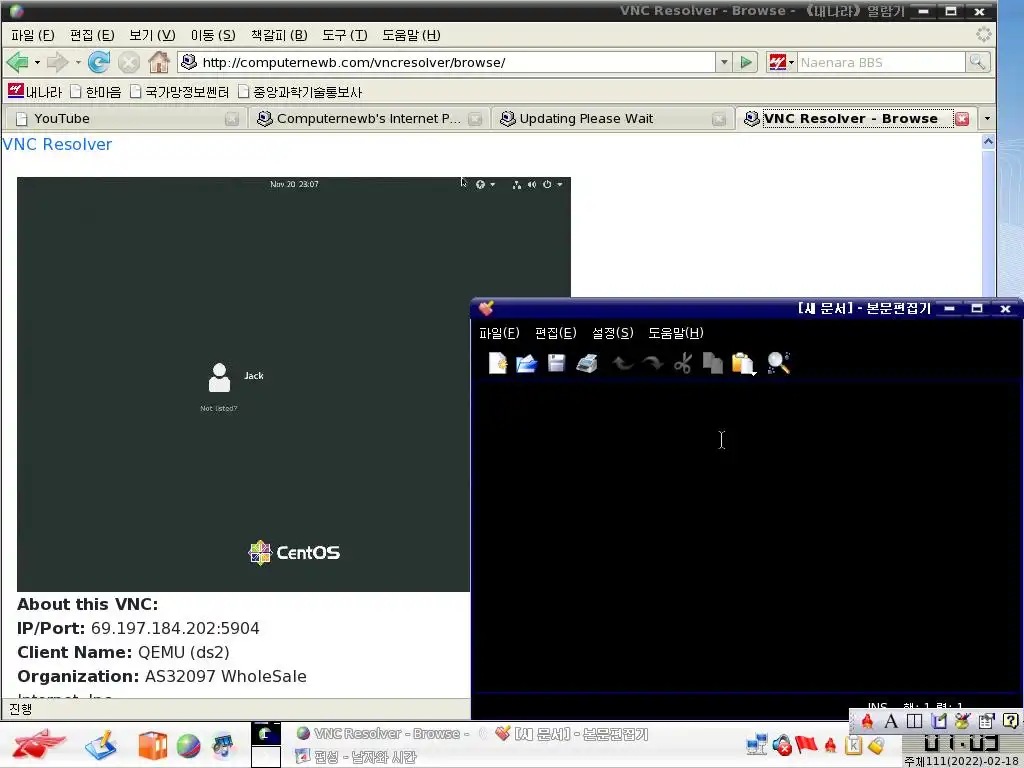This screenshot has width=1024, height=768.
Task: Click Print icon in text editor
Action: coord(586,363)
